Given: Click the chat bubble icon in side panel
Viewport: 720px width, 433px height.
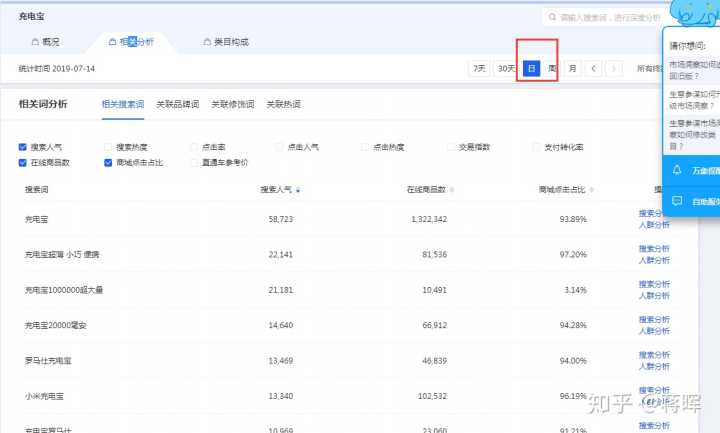Looking at the screenshot, I should pyautogui.click(x=677, y=201).
